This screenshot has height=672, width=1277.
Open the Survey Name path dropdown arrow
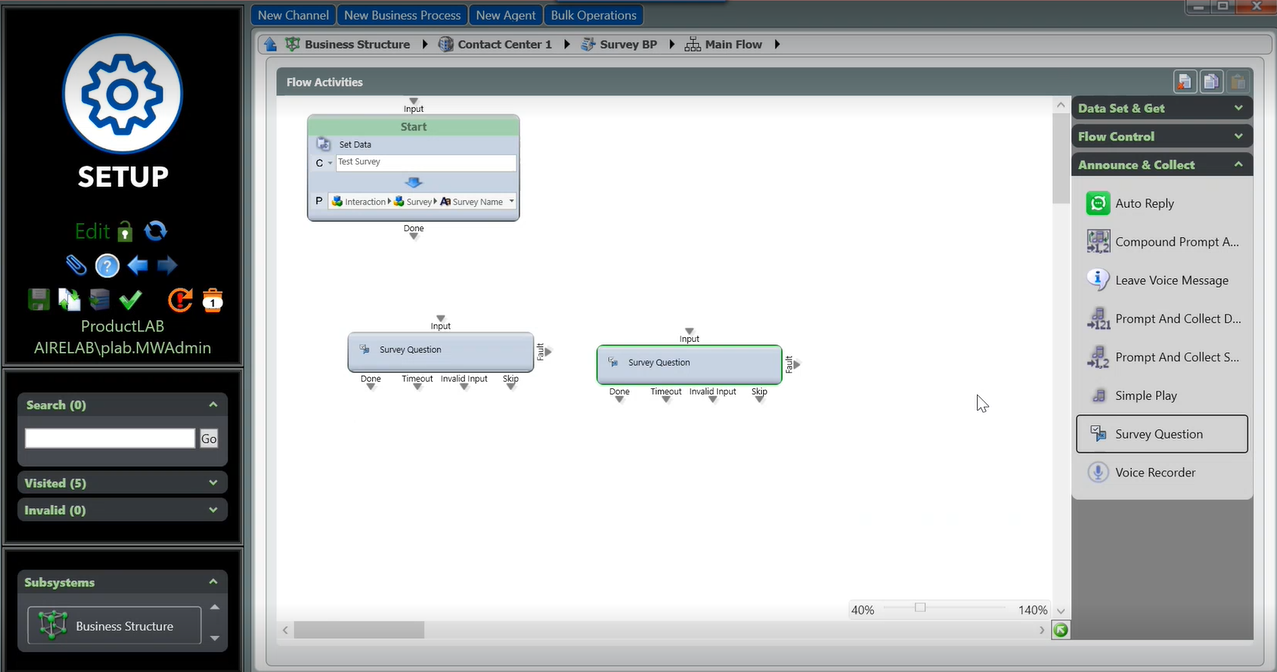pyautogui.click(x=511, y=201)
